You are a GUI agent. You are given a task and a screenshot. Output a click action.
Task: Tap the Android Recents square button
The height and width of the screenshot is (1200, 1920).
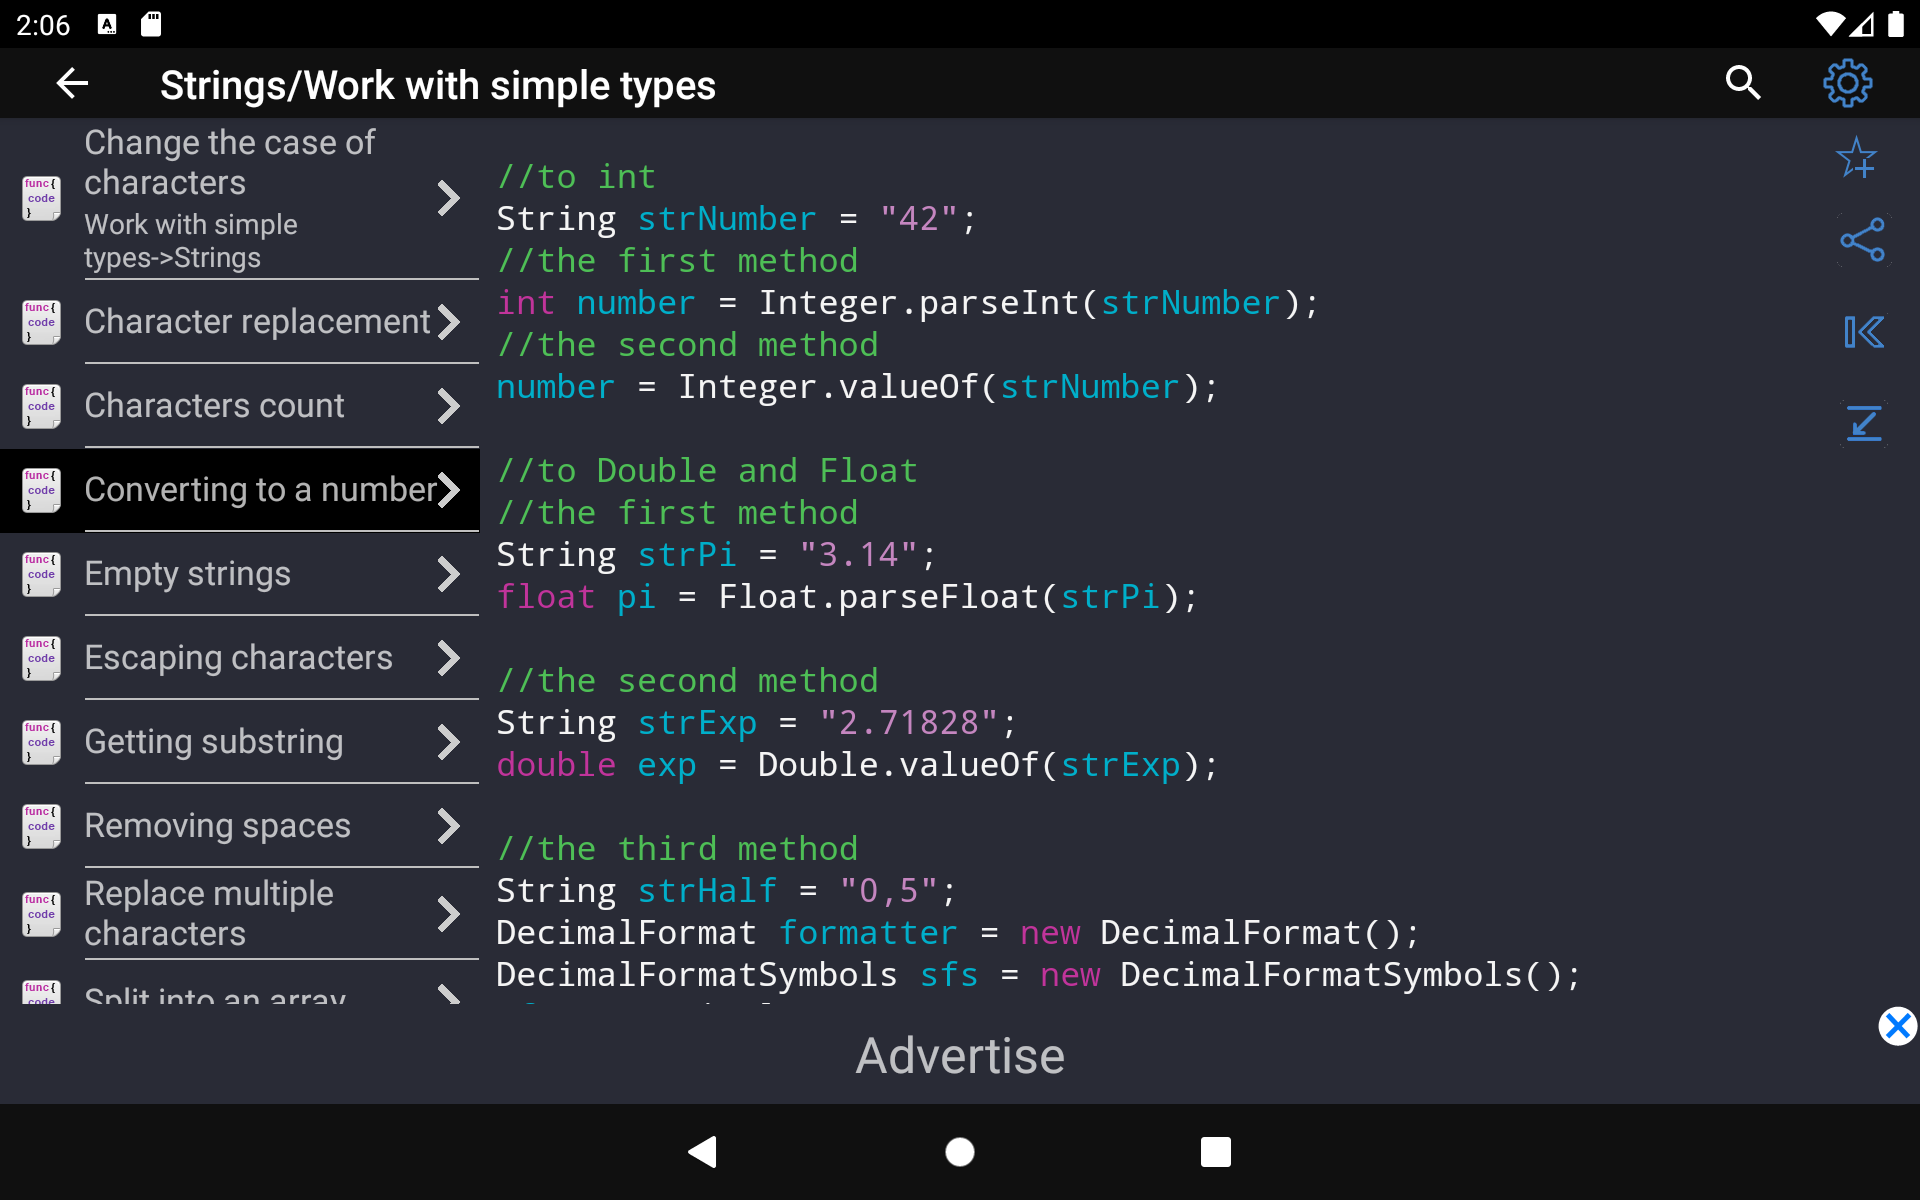point(1216,1152)
